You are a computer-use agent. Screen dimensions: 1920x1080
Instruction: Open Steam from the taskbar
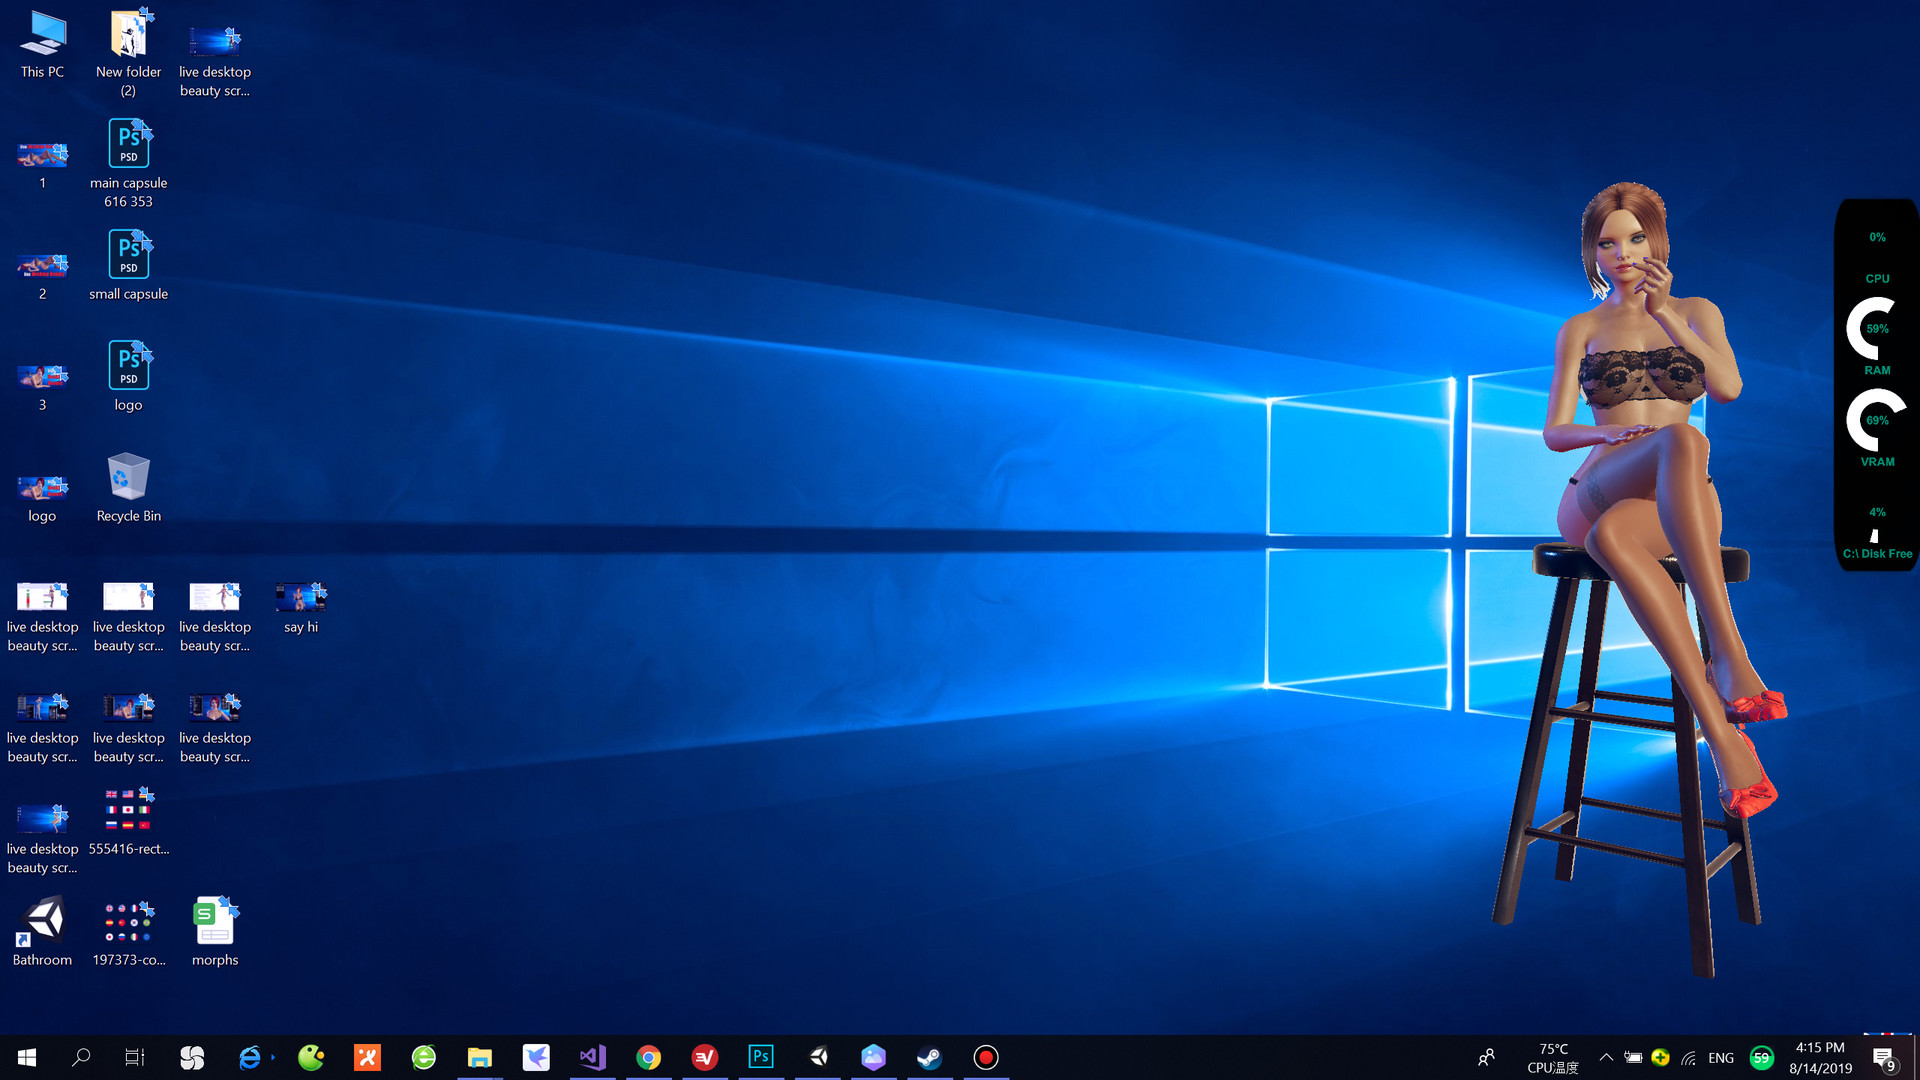pyautogui.click(x=929, y=1057)
